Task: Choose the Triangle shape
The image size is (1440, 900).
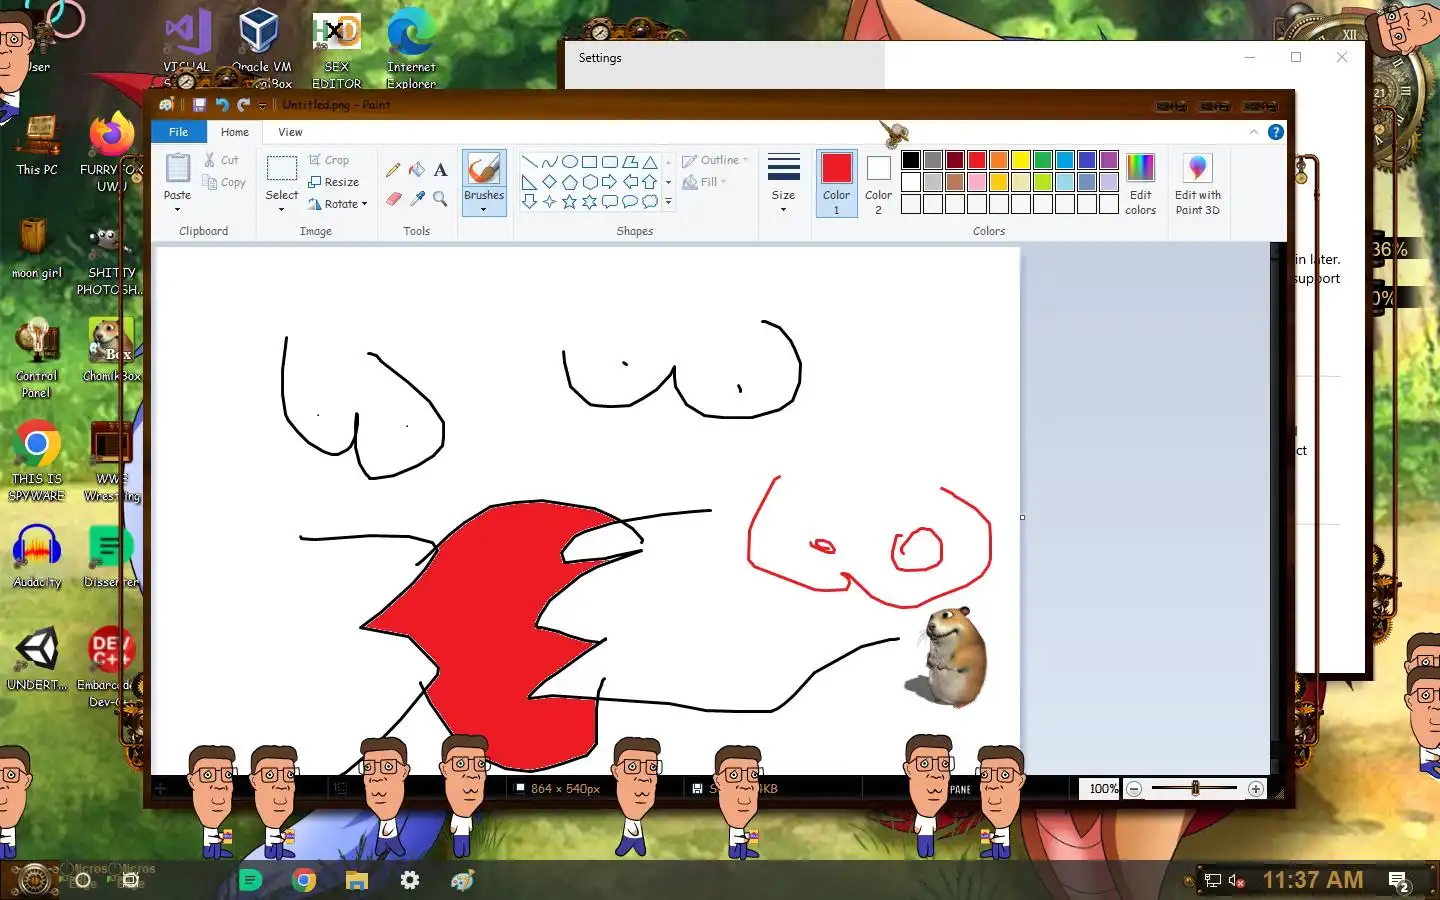Action: coord(650,162)
